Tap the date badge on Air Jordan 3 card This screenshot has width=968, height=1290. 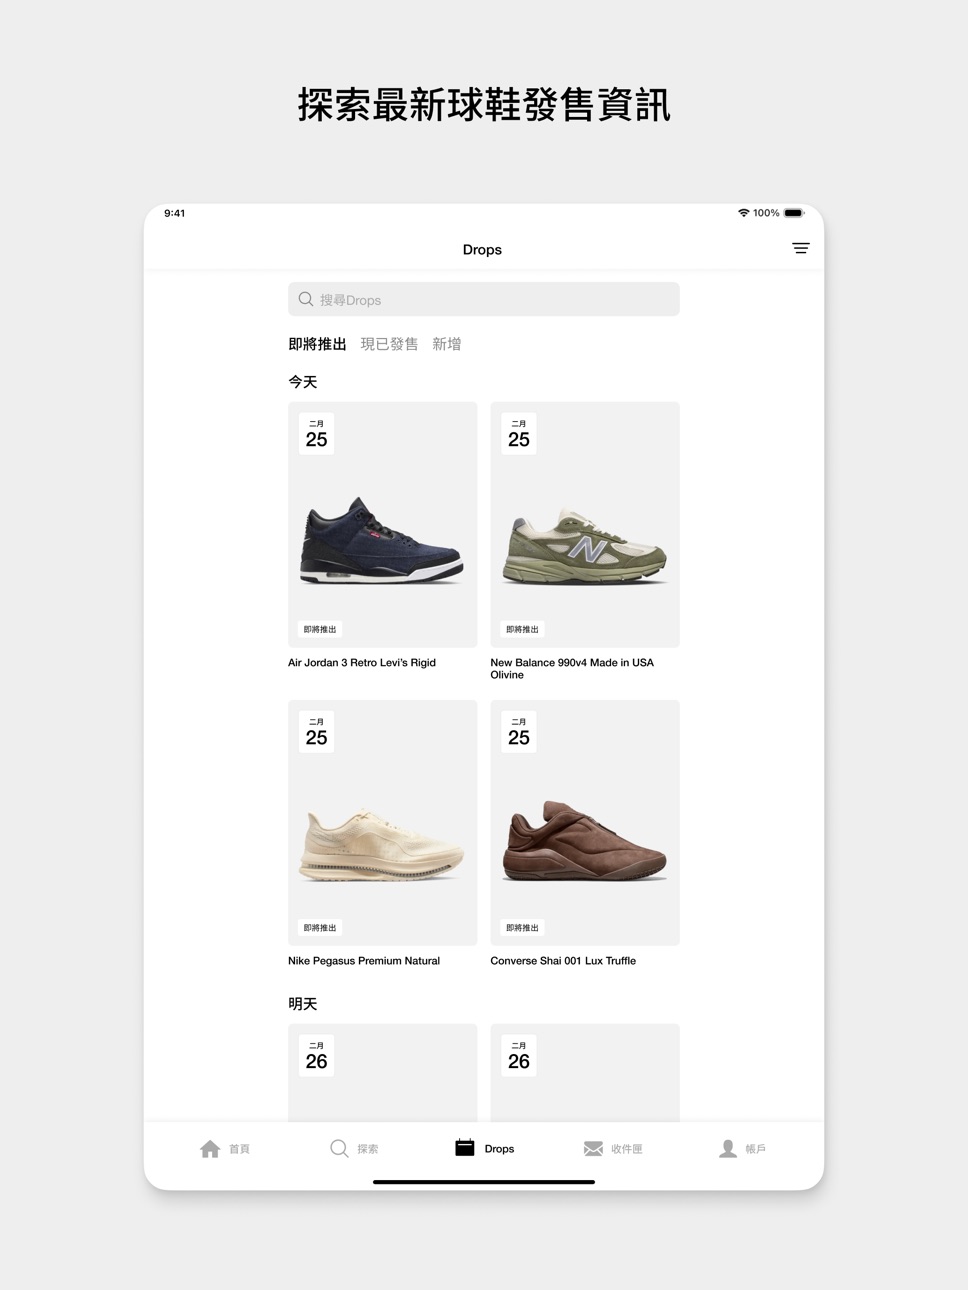click(316, 434)
